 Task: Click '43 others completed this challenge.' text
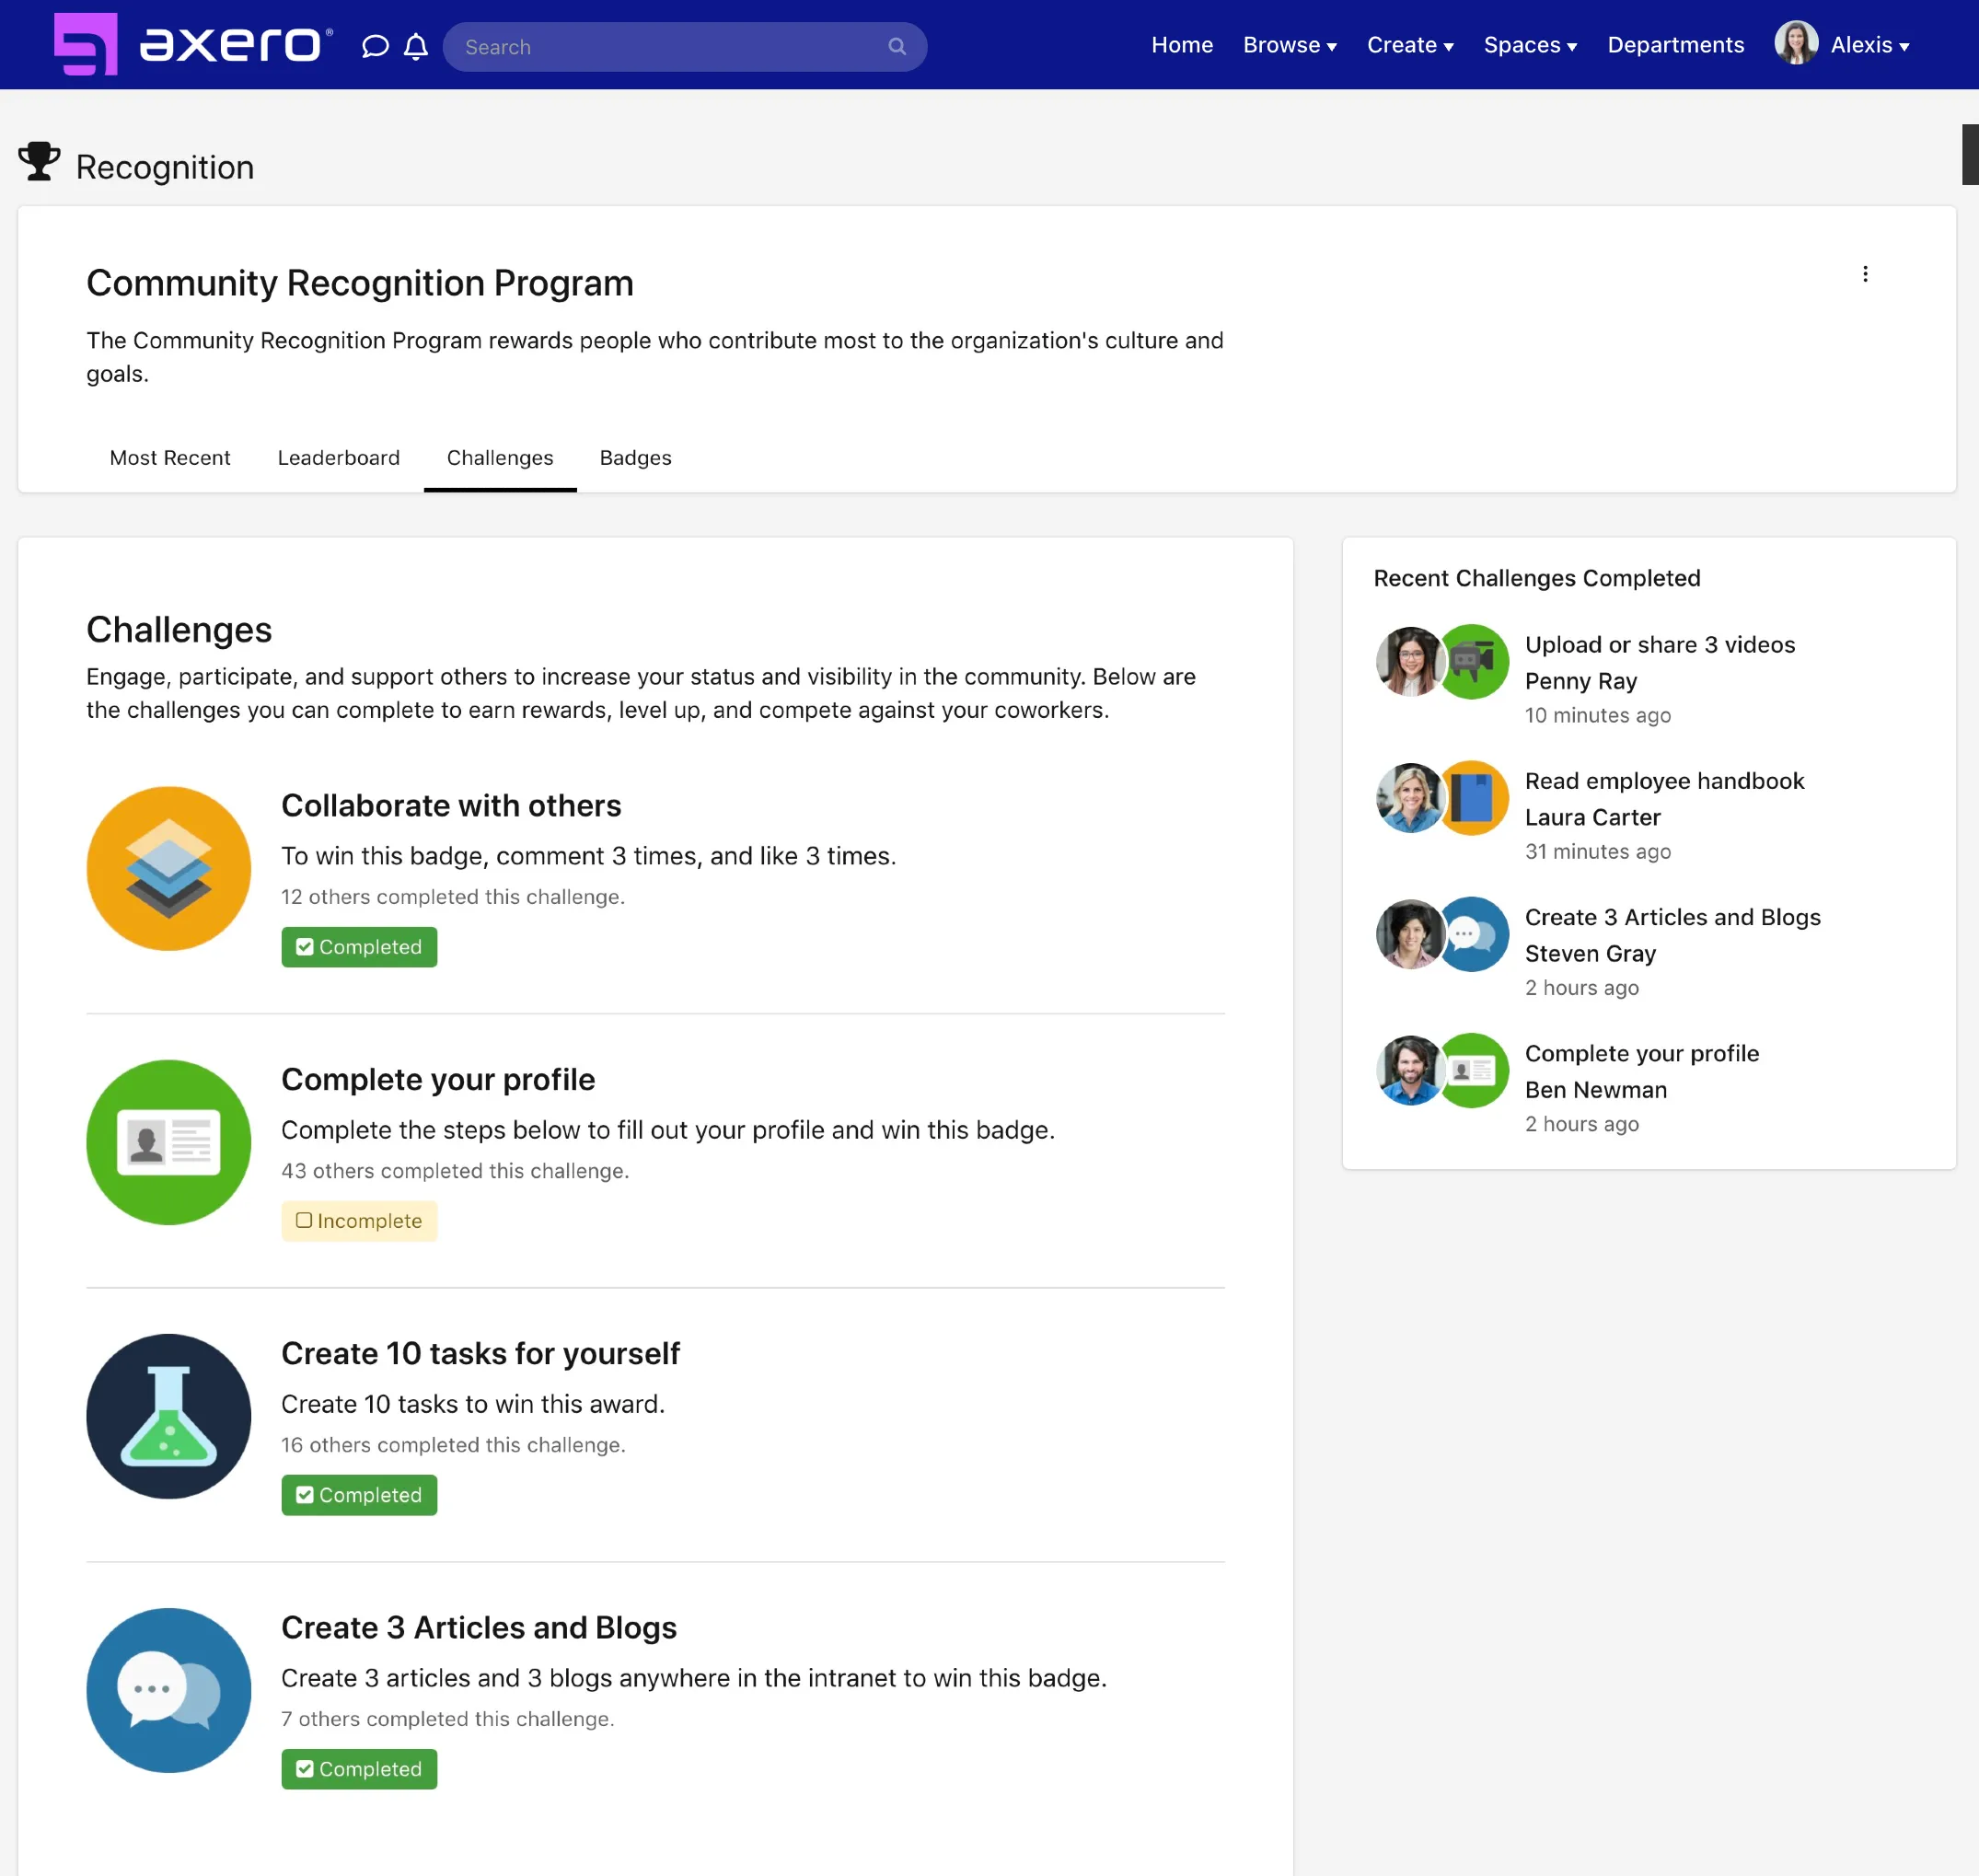455,1171
